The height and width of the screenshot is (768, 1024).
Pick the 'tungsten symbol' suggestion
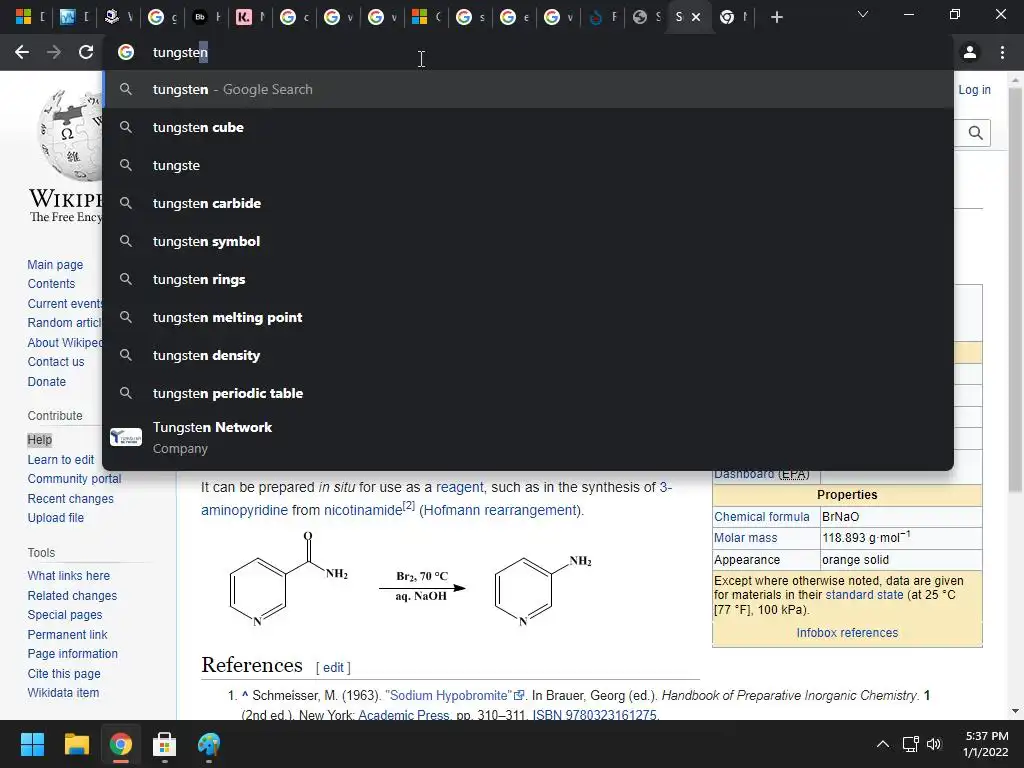tap(528, 241)
